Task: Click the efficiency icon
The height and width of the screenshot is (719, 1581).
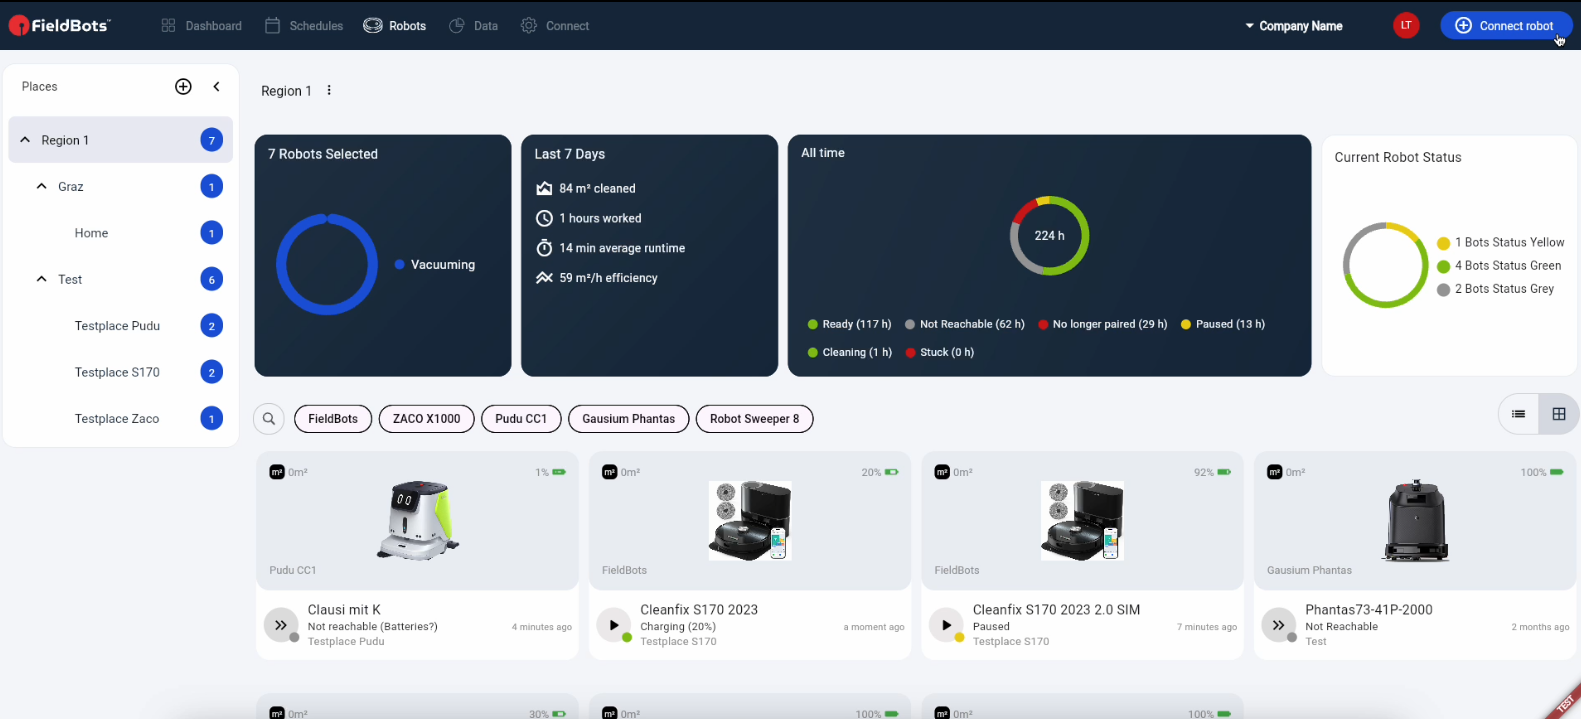Action: tap(544, 278)
